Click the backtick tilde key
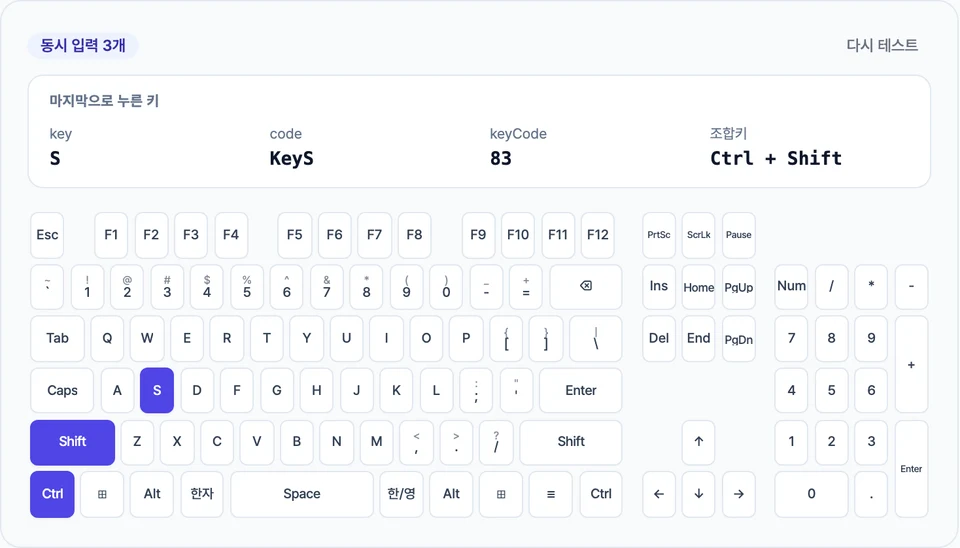The width and height of the screenshot is (960, 548). [x=47, y=287]
